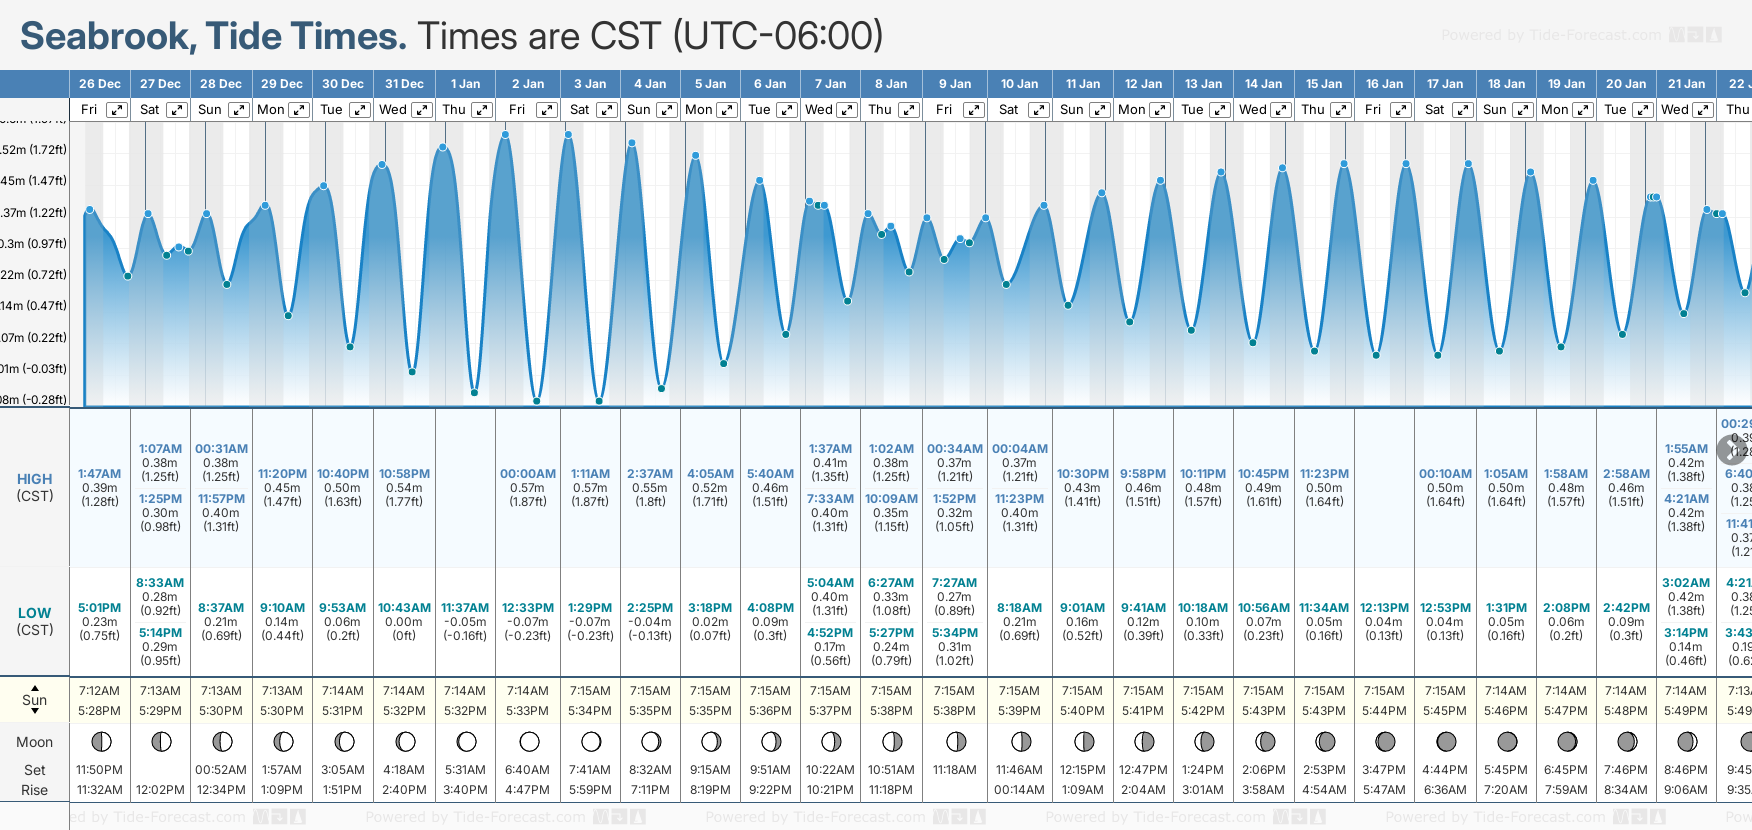1752x830 pixels.
Task: Click expand icon next to Thu 15 Jan
Action: pyautogui.click(x=1342, y=110)
